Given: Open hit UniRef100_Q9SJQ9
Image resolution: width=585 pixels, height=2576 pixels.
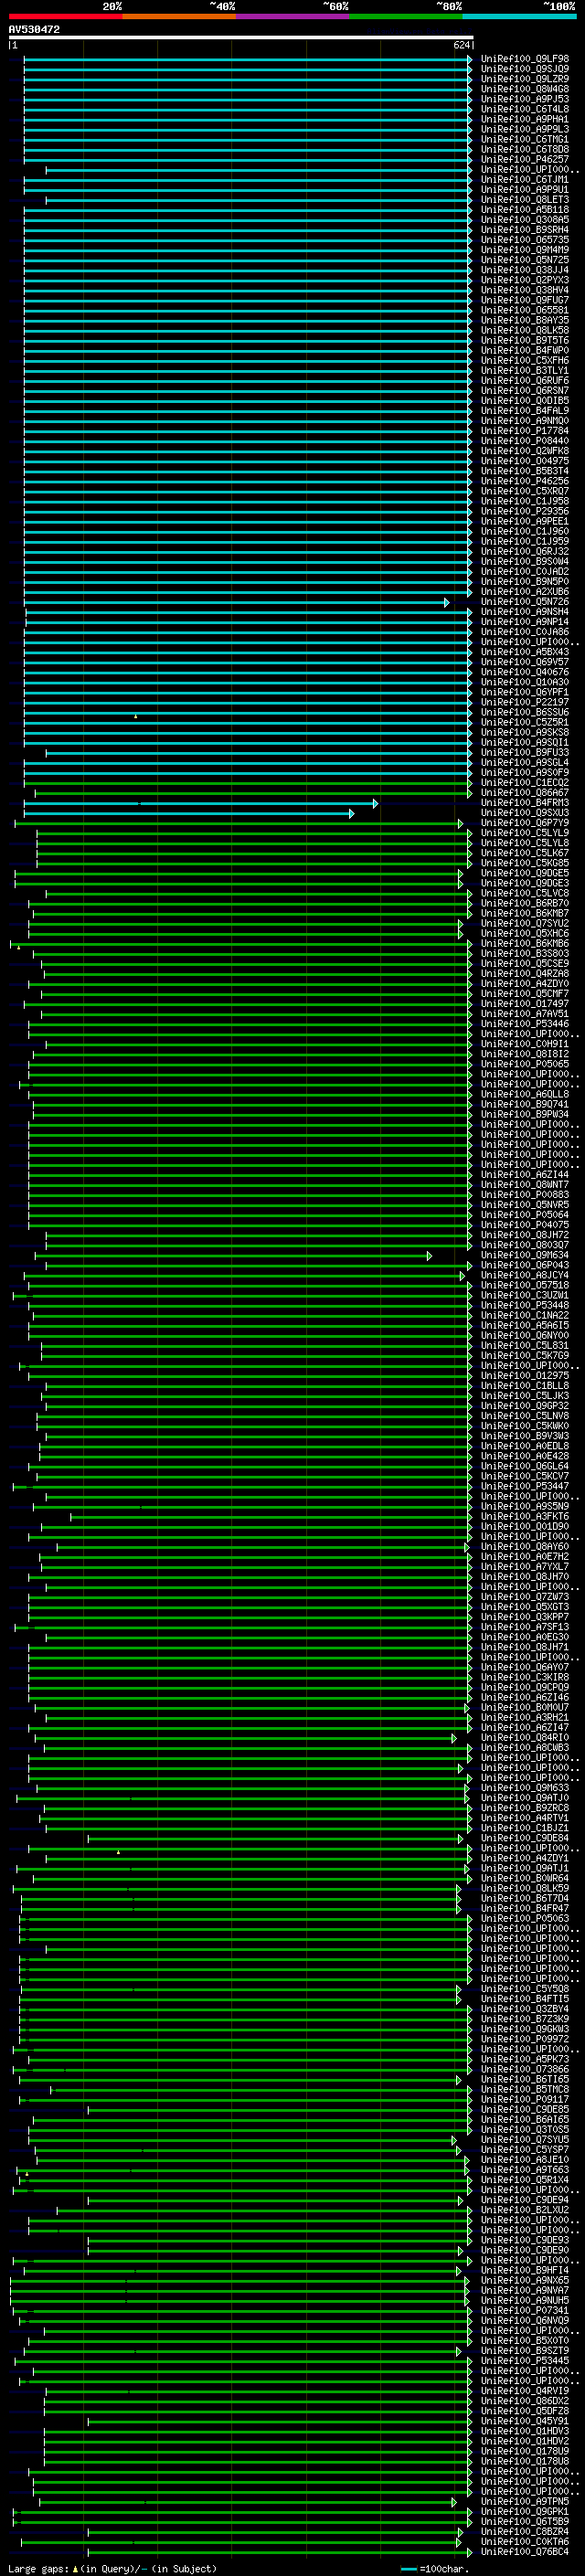Looking at the screenshot, I should [525, 69].
